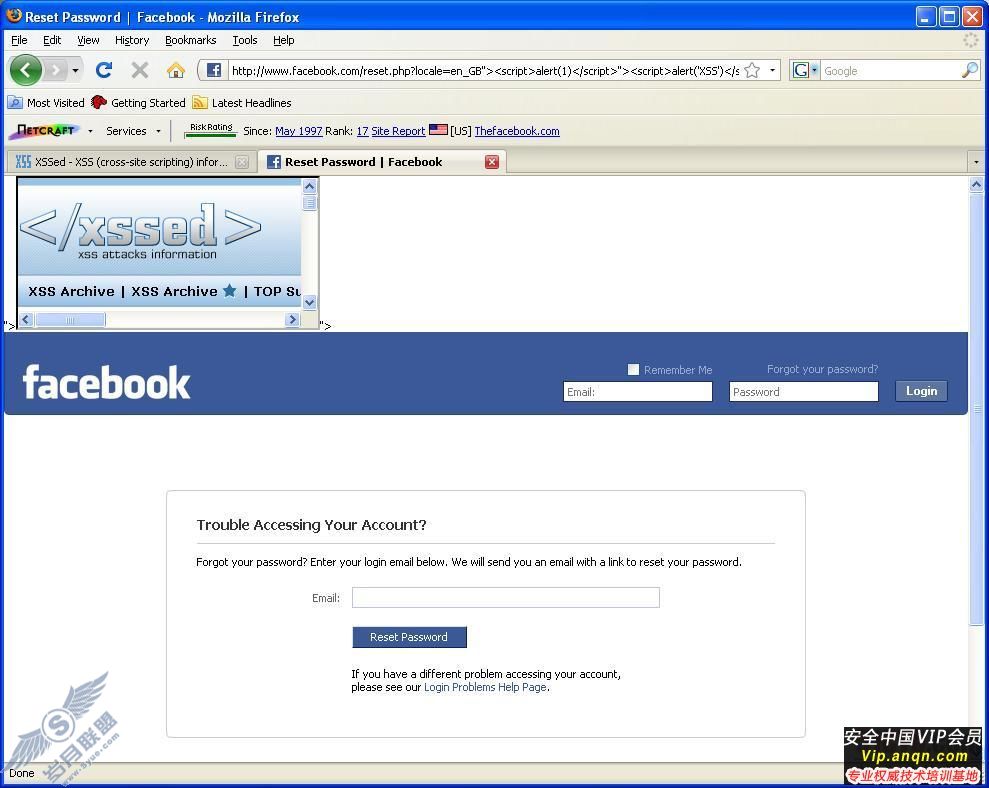
Task: Click the main page vertical scrollbar thumb
Action: [x=976, y=409]
